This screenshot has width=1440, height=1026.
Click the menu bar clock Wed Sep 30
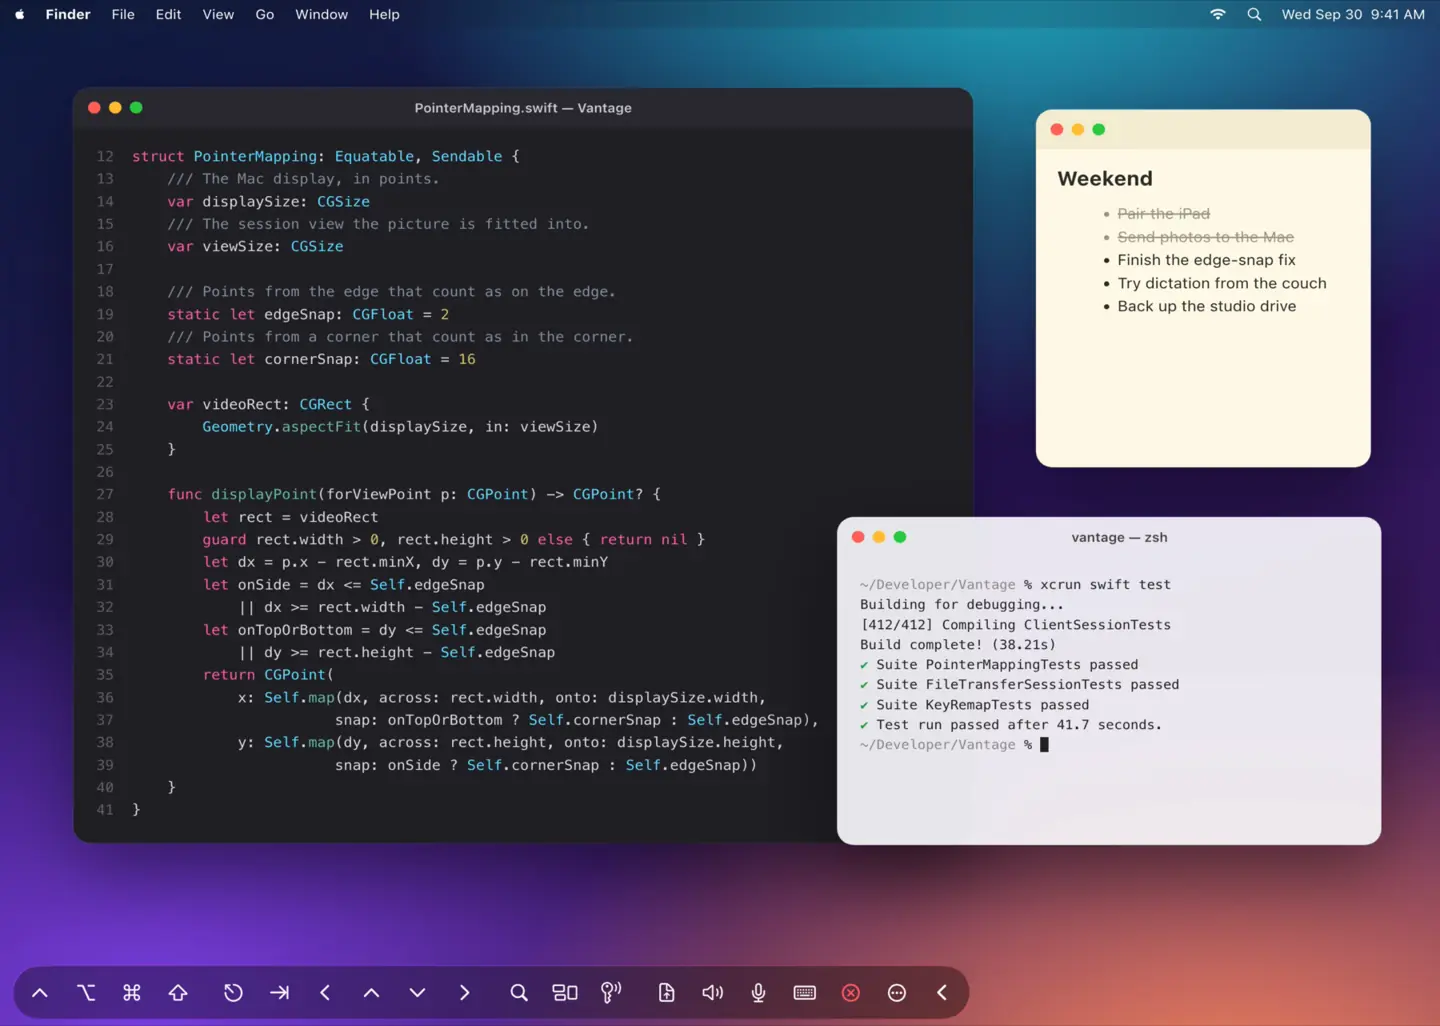tap(1353, 14)
